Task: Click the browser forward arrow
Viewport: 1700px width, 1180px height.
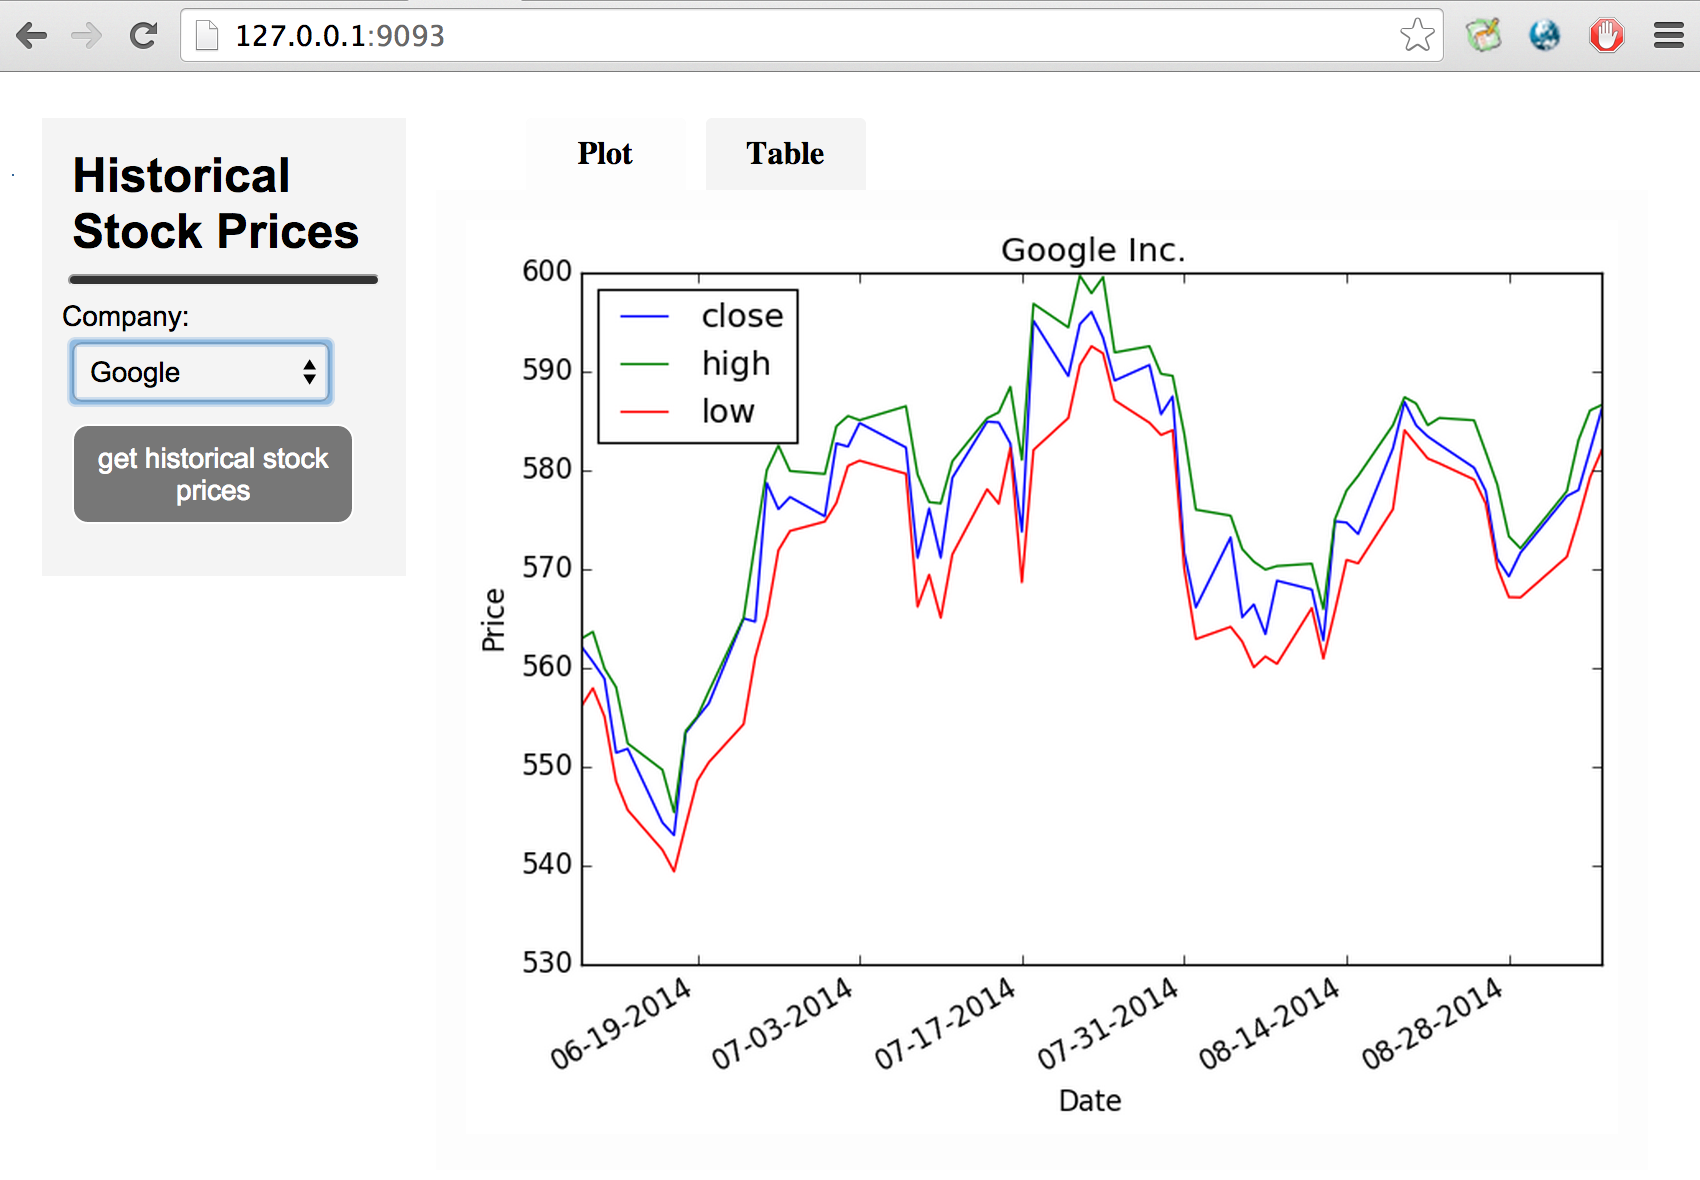Action: (87, 36)
